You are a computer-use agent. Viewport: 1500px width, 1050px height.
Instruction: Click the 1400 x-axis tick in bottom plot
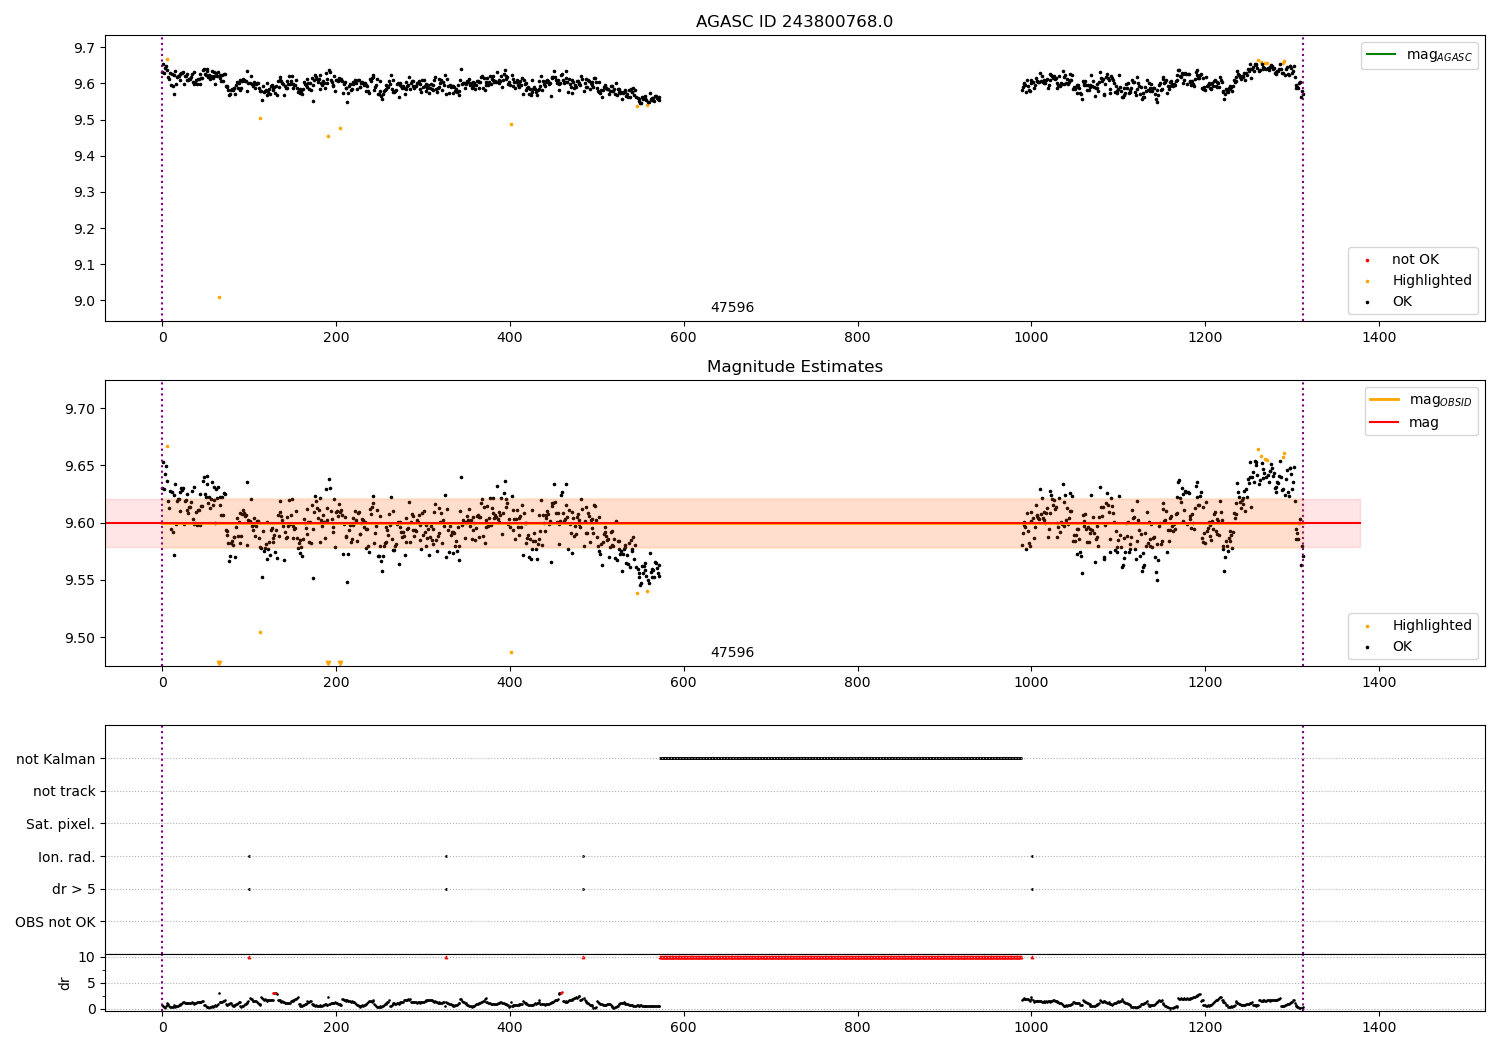click(1379, 1027)
